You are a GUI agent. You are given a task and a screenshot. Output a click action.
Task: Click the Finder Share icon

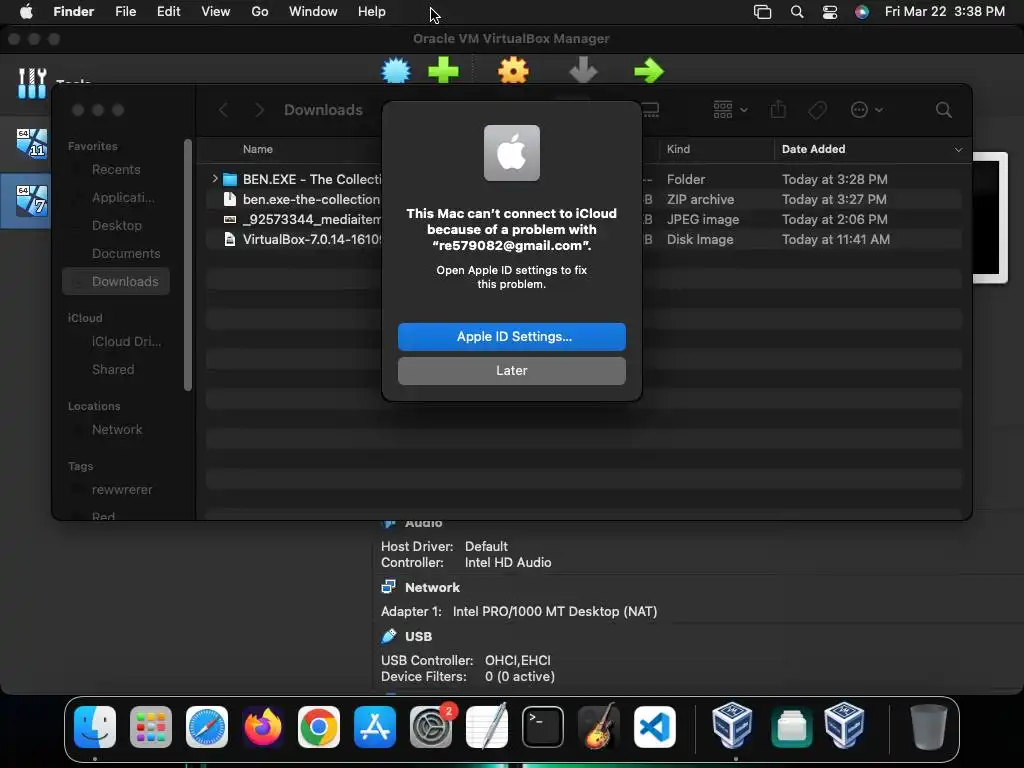pyautogui.click(x=778, y=110)
